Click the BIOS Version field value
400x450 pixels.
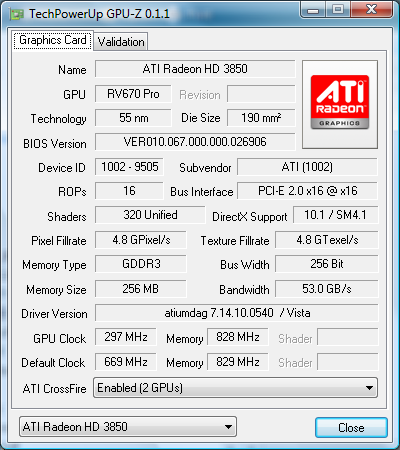pyautogui.click(x=195, y=142)
